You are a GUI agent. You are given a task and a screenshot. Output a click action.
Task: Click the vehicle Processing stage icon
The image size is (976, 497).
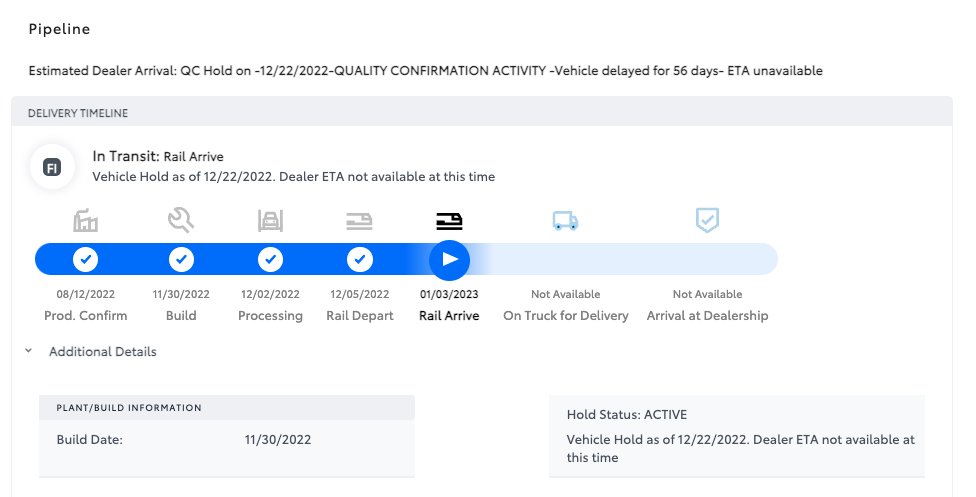point(270,220)
